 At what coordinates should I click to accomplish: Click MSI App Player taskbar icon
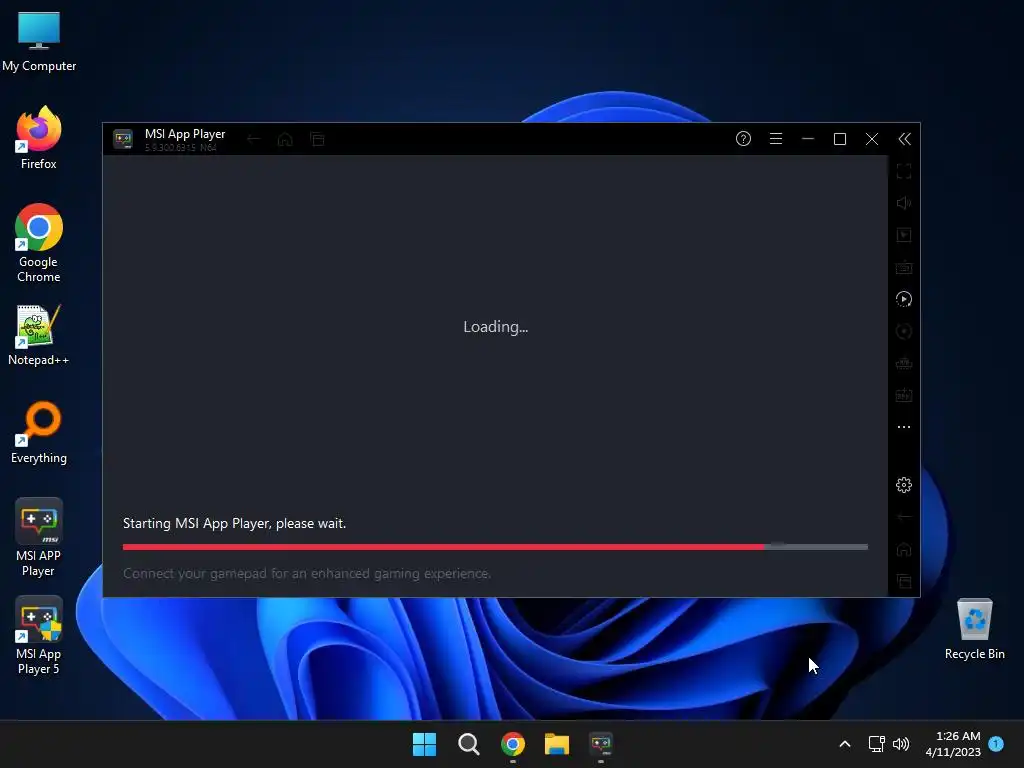coord(601,744)
